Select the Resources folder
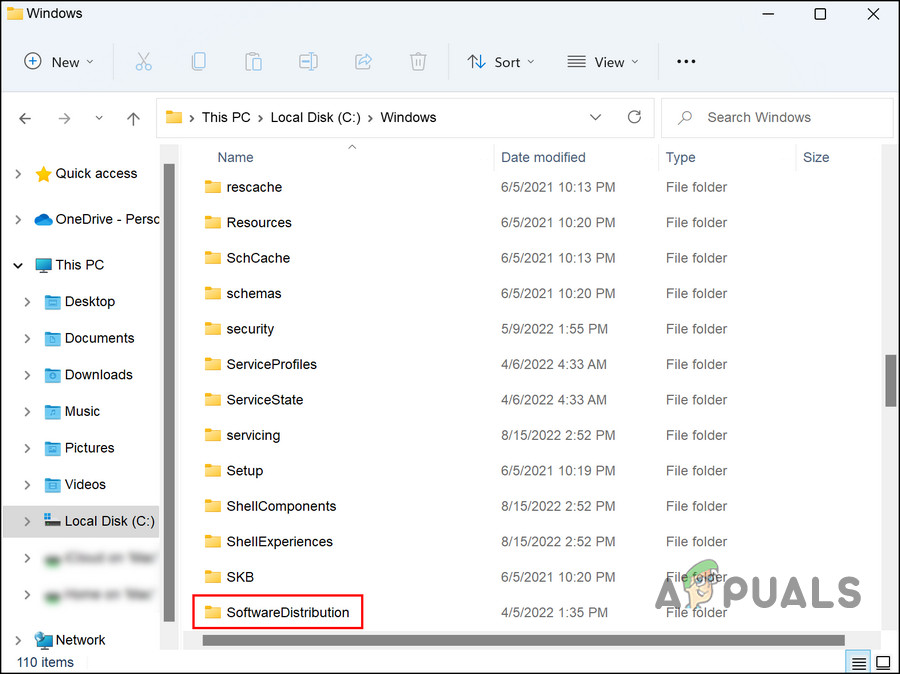Image resolution: width=900 pixels, height=674 pixels. pos(259,222)
